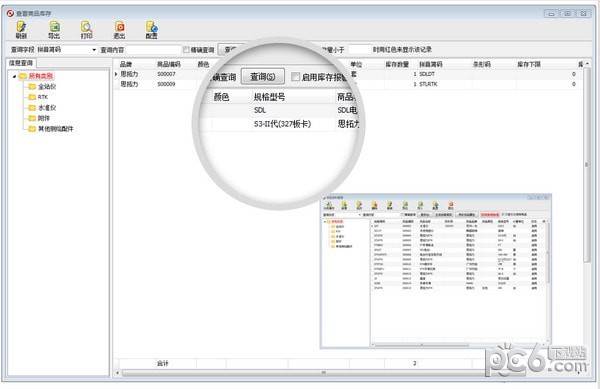Click the red app icon in title bar

pos(10,13)
